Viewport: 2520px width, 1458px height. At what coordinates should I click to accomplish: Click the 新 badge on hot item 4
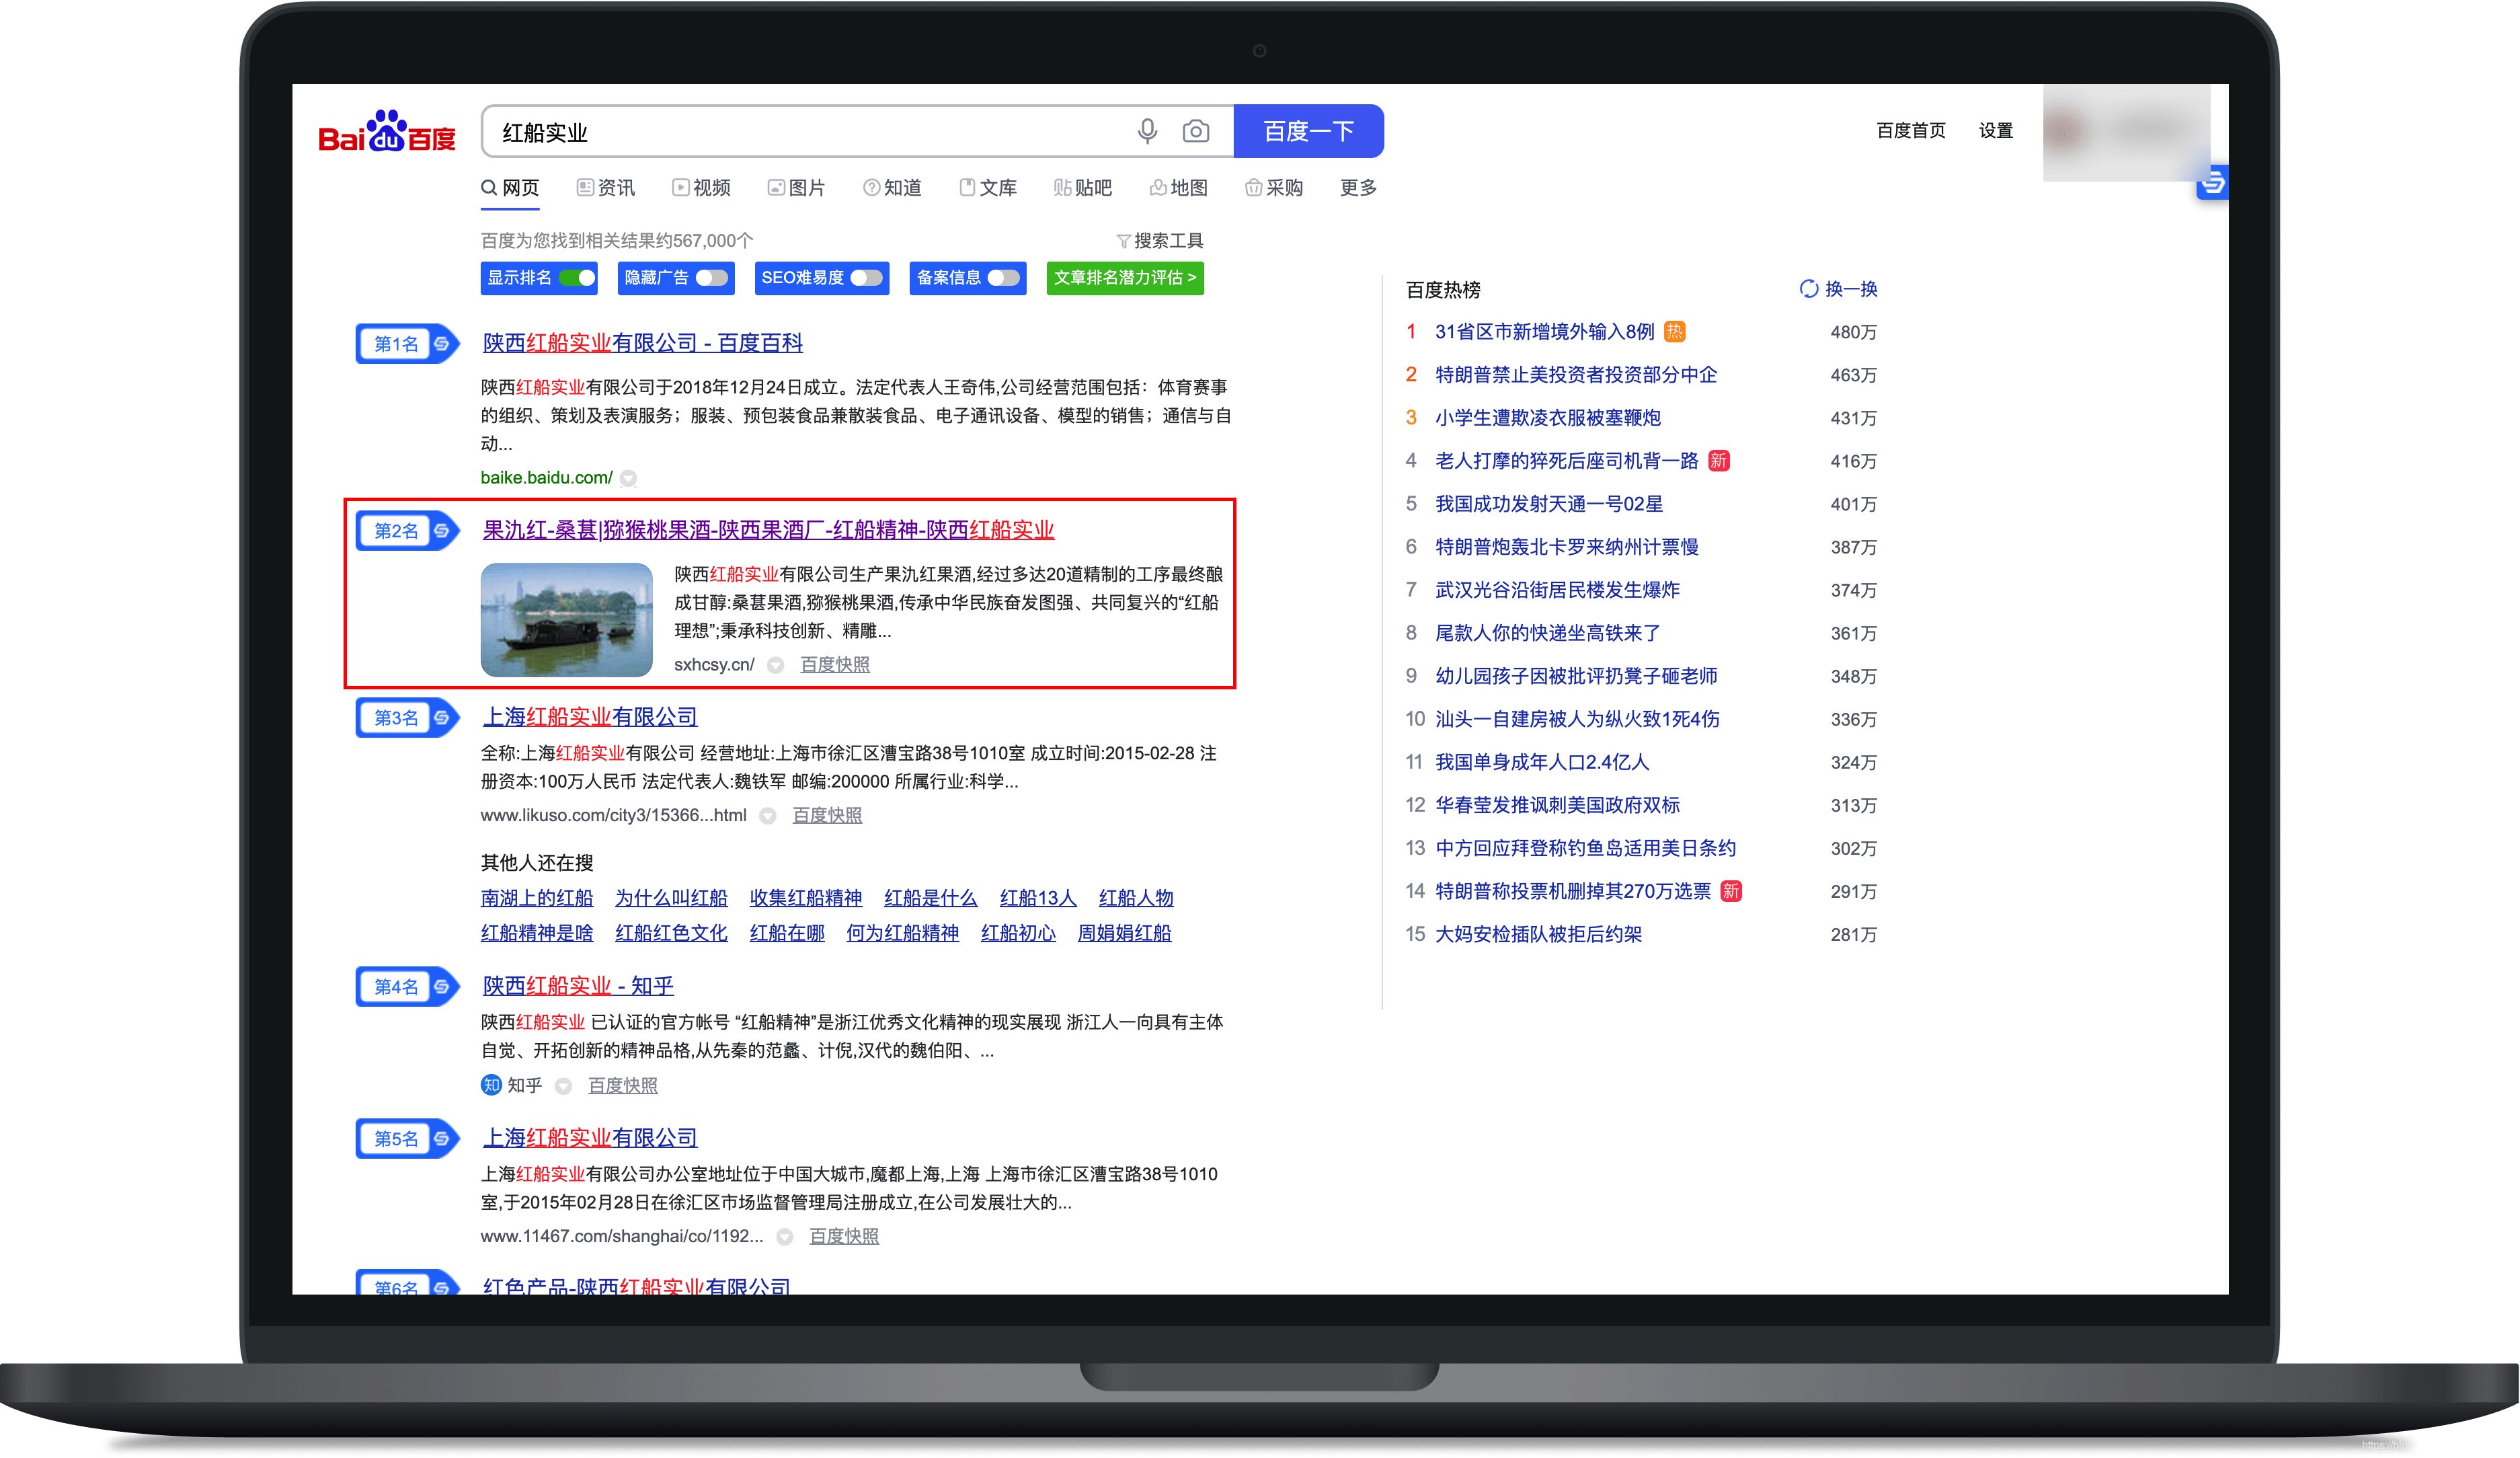1719,461
